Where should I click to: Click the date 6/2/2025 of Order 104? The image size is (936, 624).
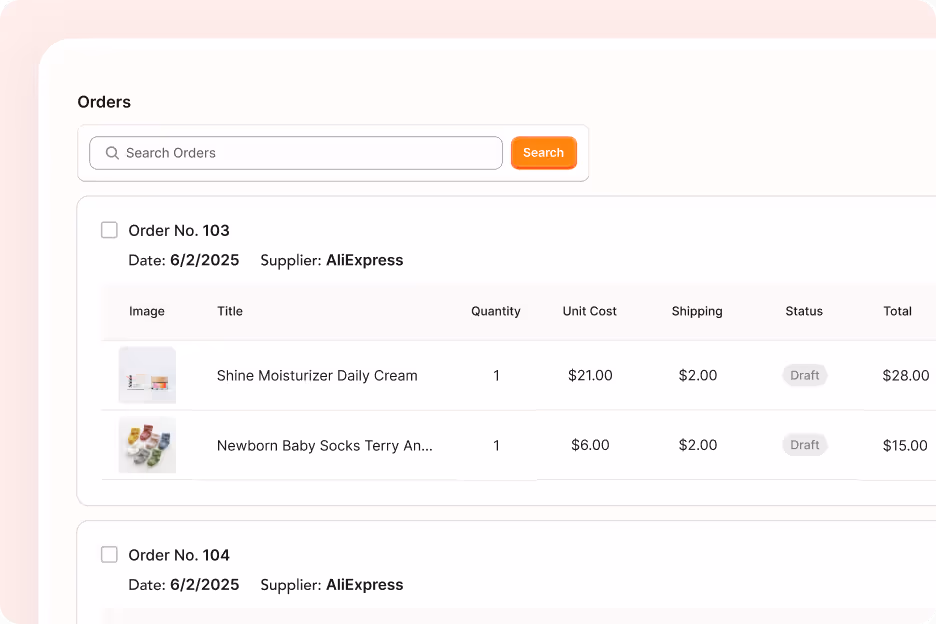click(205, 585)
